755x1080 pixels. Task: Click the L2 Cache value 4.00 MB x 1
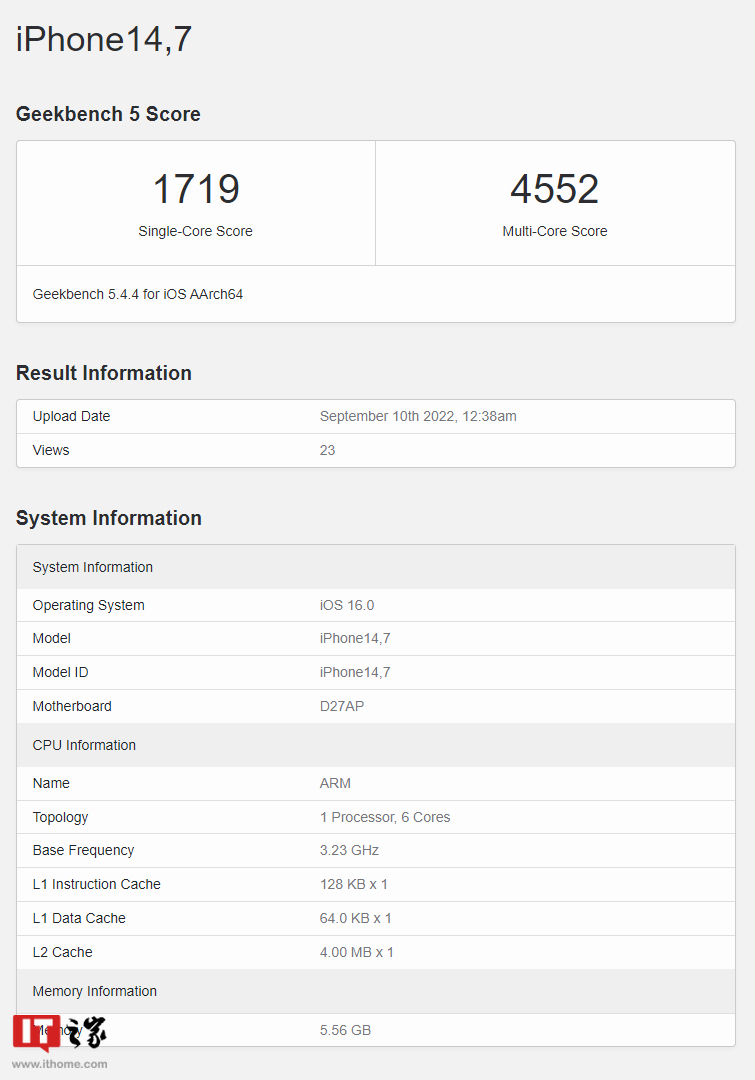[357, 952]
